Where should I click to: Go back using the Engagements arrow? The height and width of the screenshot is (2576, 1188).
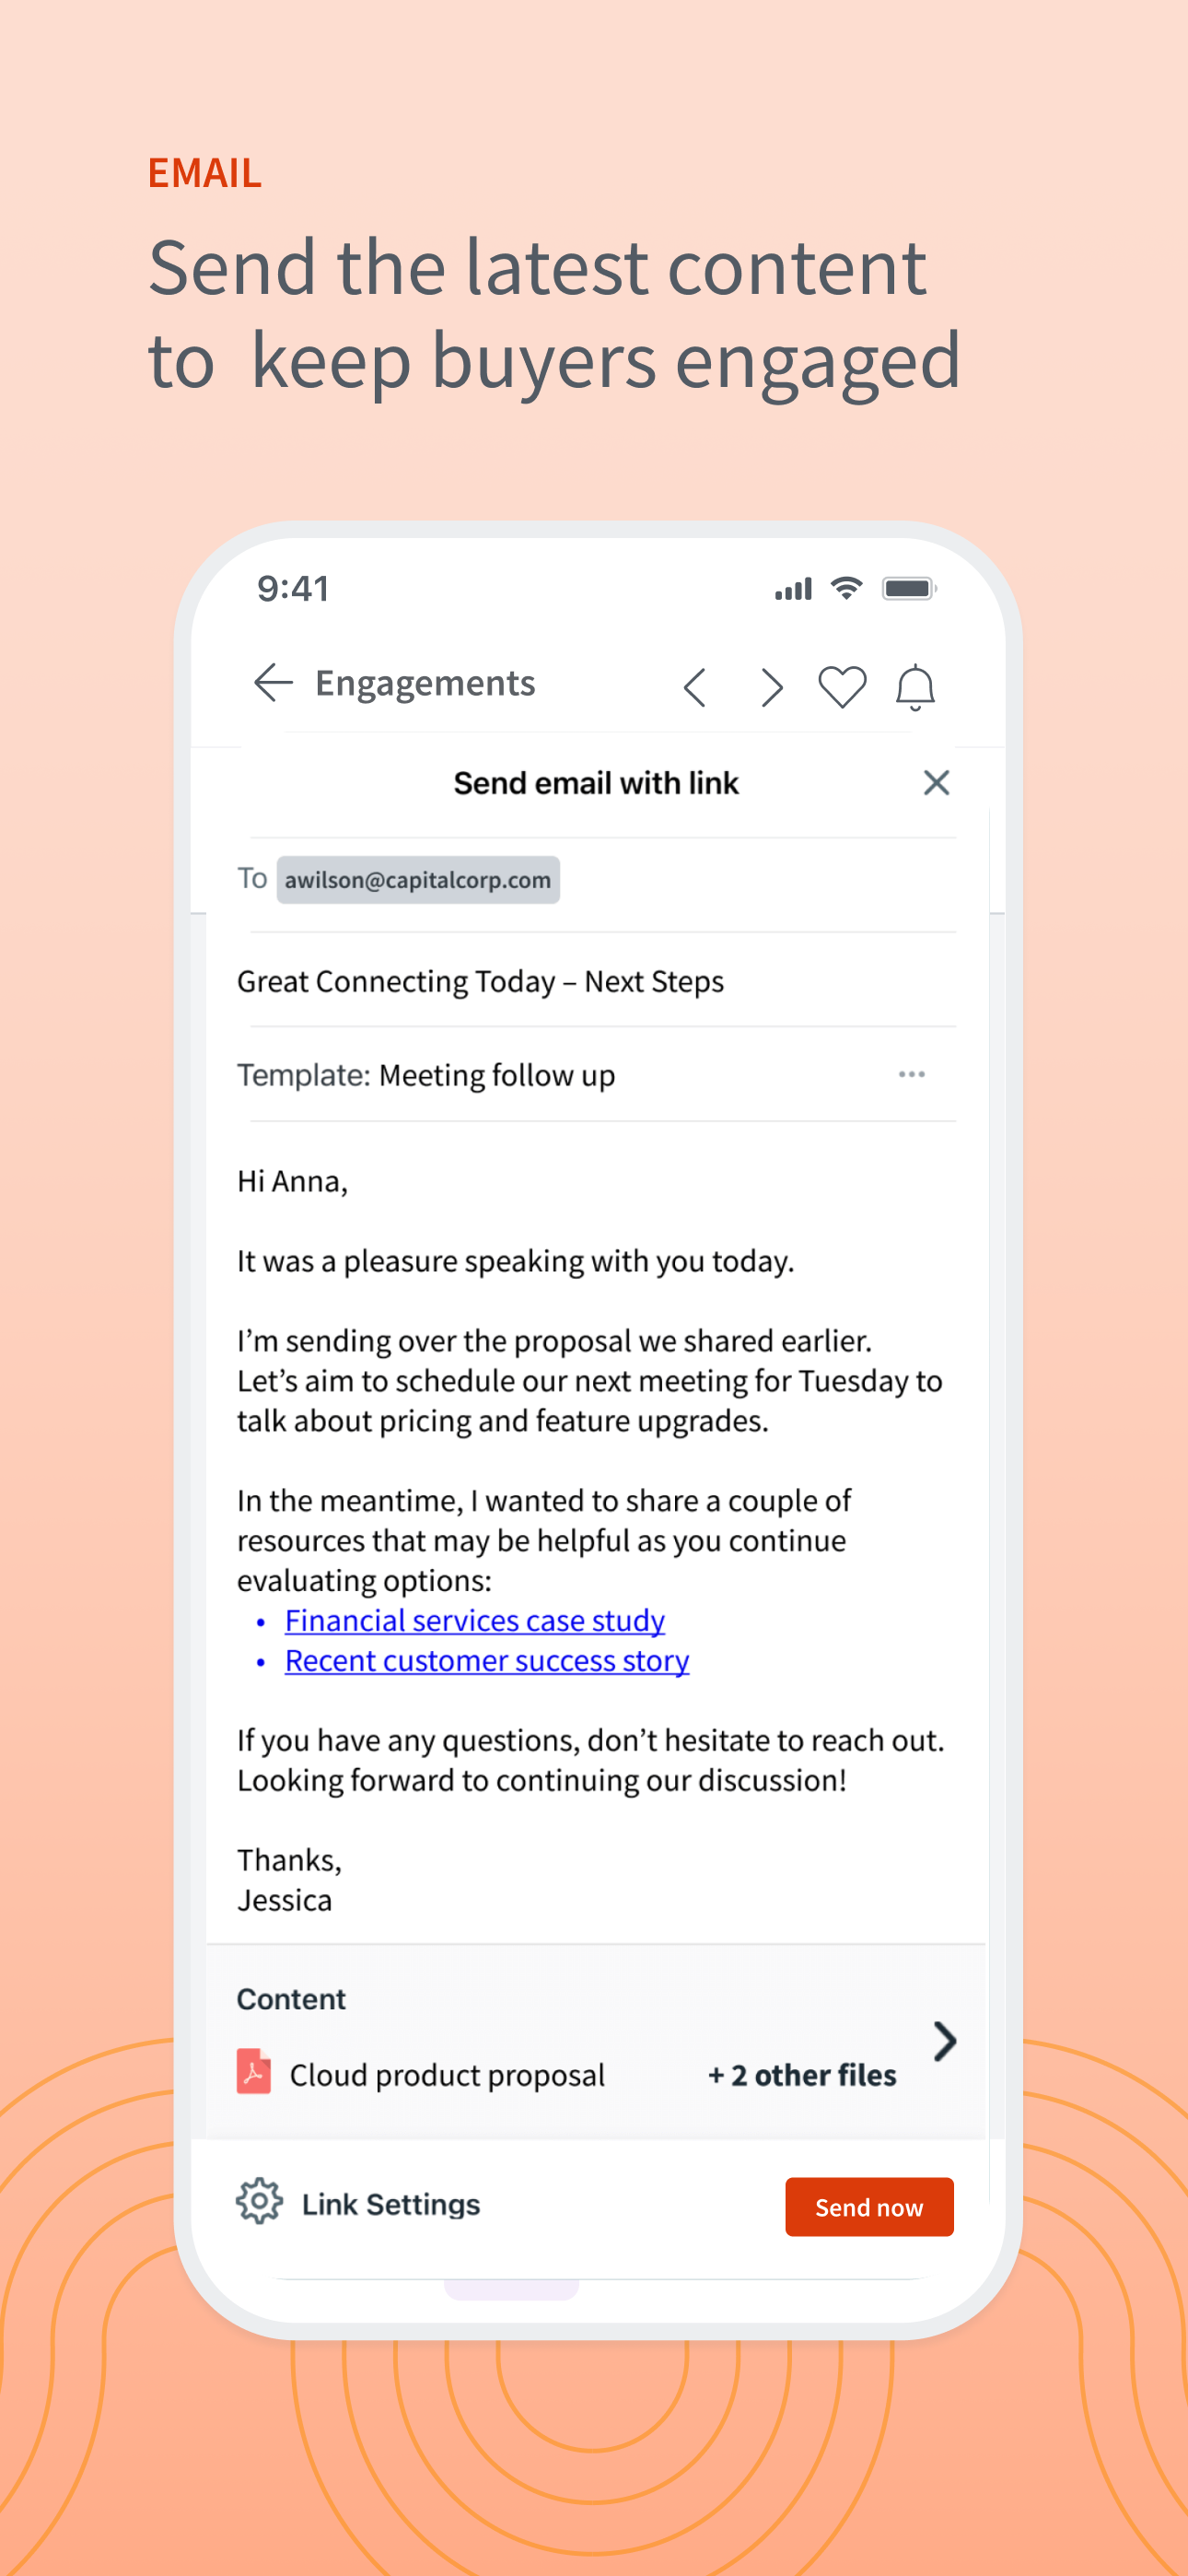pos(273,683)
